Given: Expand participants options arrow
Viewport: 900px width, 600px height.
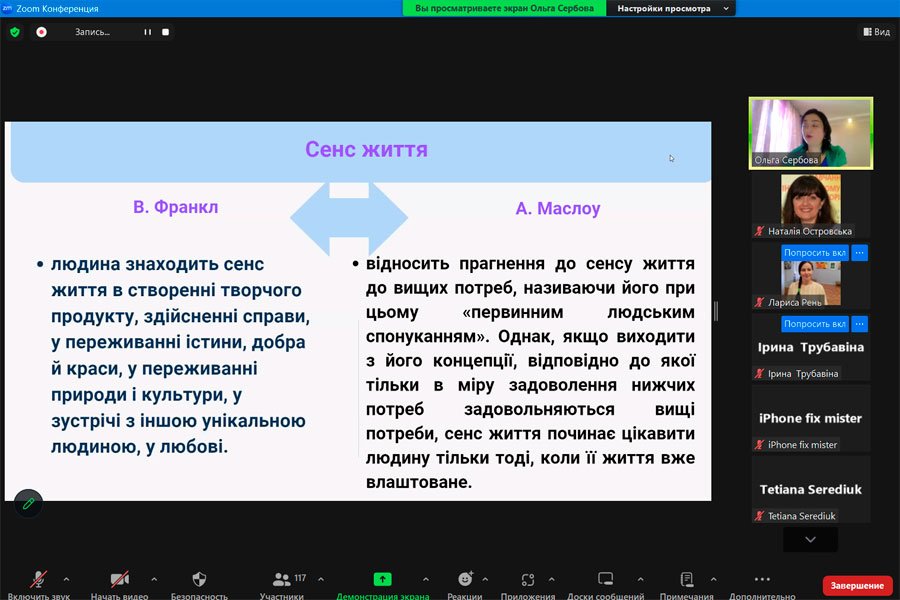Looking at the screenshot, I should click(x=321, y=579).
